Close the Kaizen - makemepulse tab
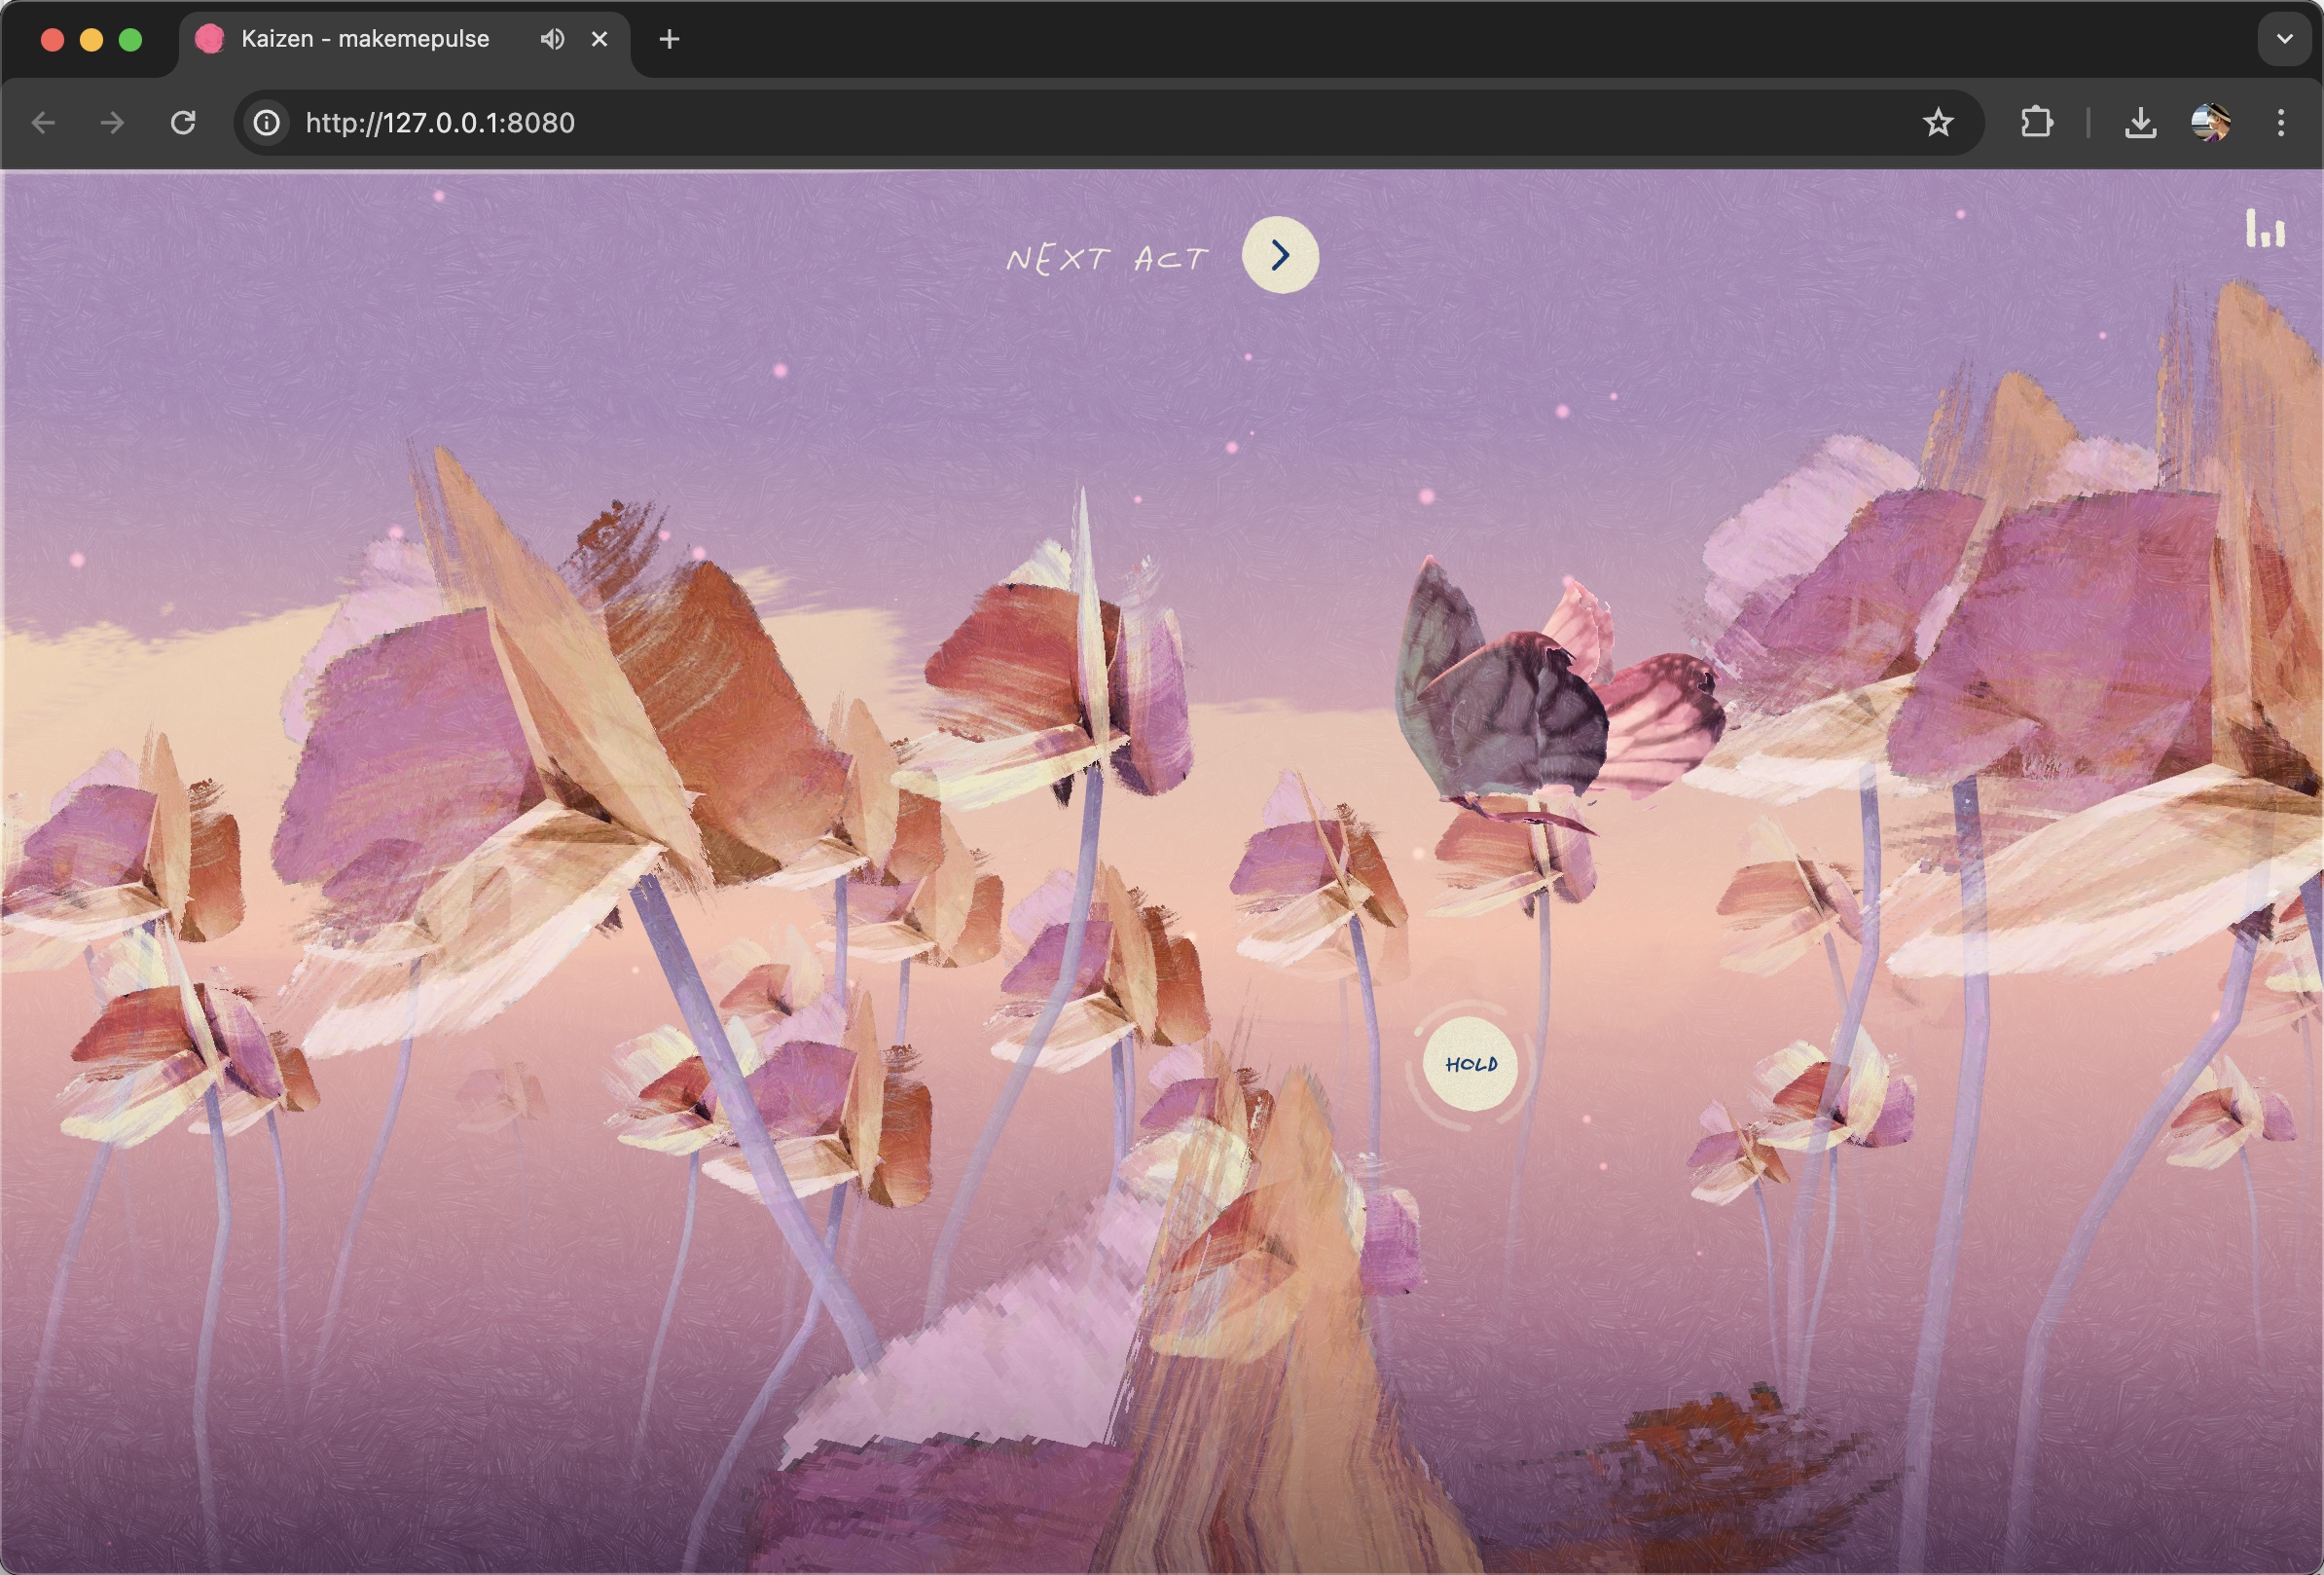The height and width of the screenshot is (1575, 2324). click(x=599, y=39)
